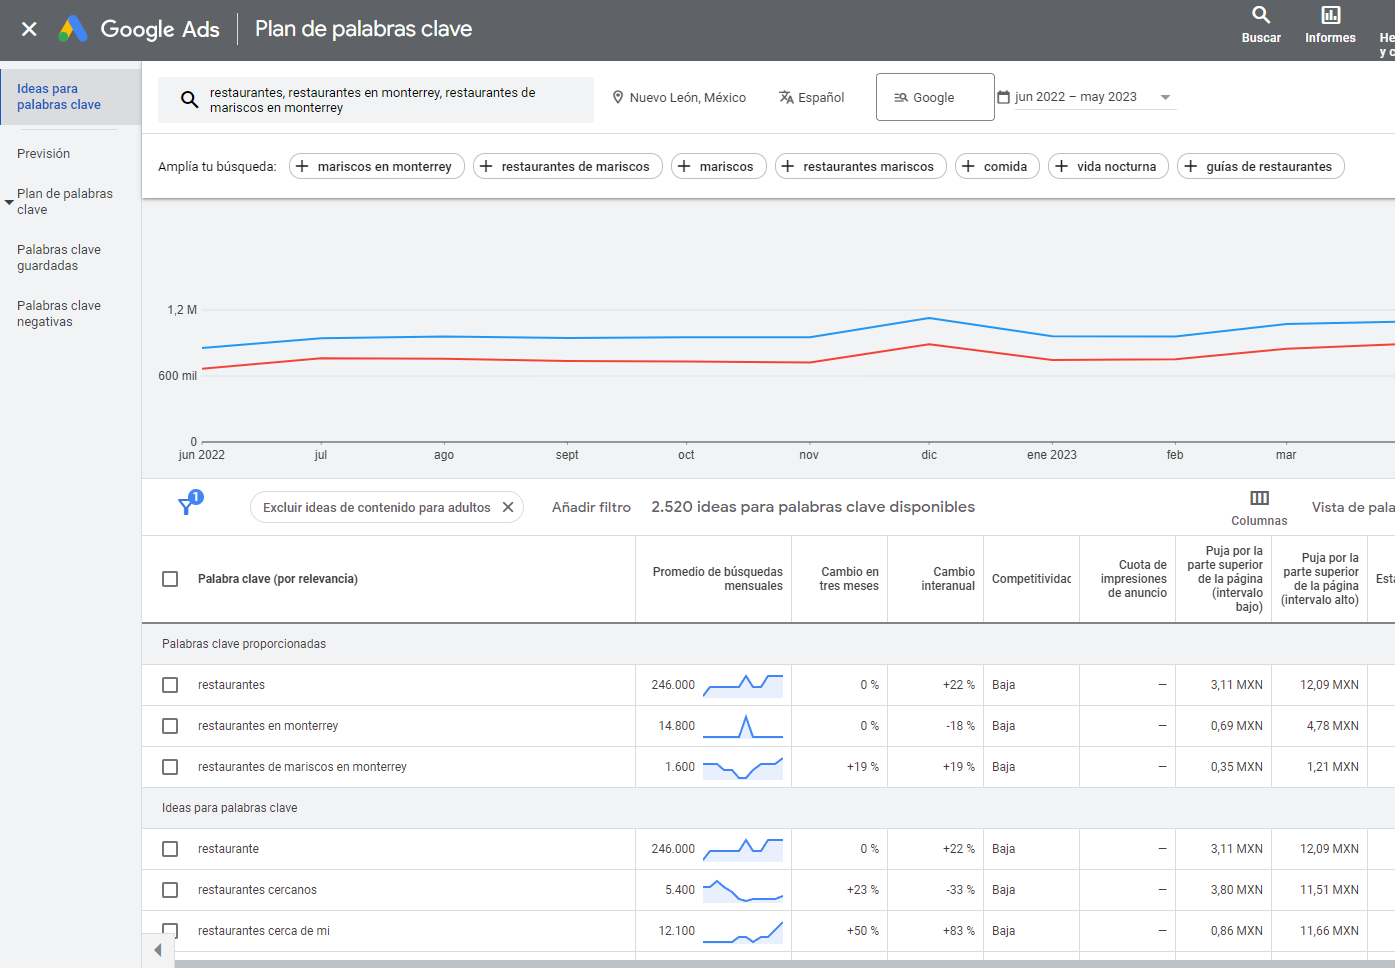Open Palabras clave guardadas section
The height and width of the screenshot is (968, 1395).
point(59,258)
